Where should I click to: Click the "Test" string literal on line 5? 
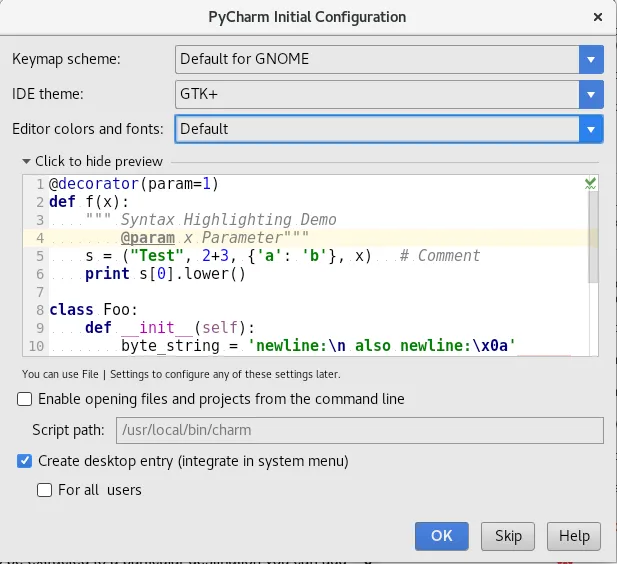[157, 256]
